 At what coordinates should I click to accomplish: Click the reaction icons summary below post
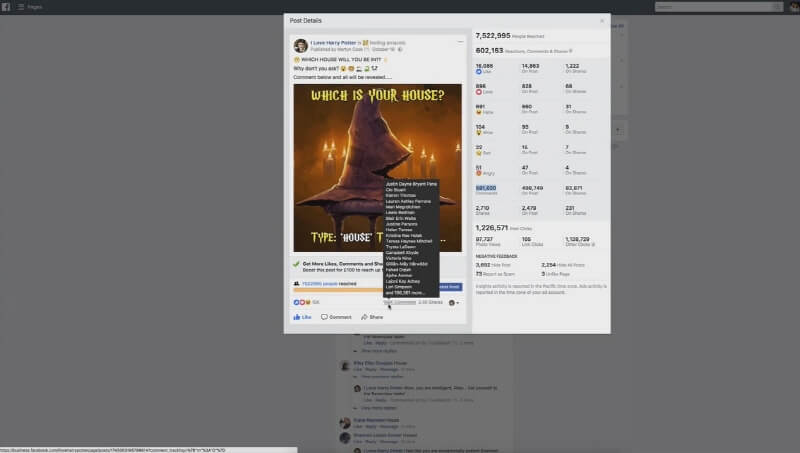pyautogui.click(x=302, y=302)
